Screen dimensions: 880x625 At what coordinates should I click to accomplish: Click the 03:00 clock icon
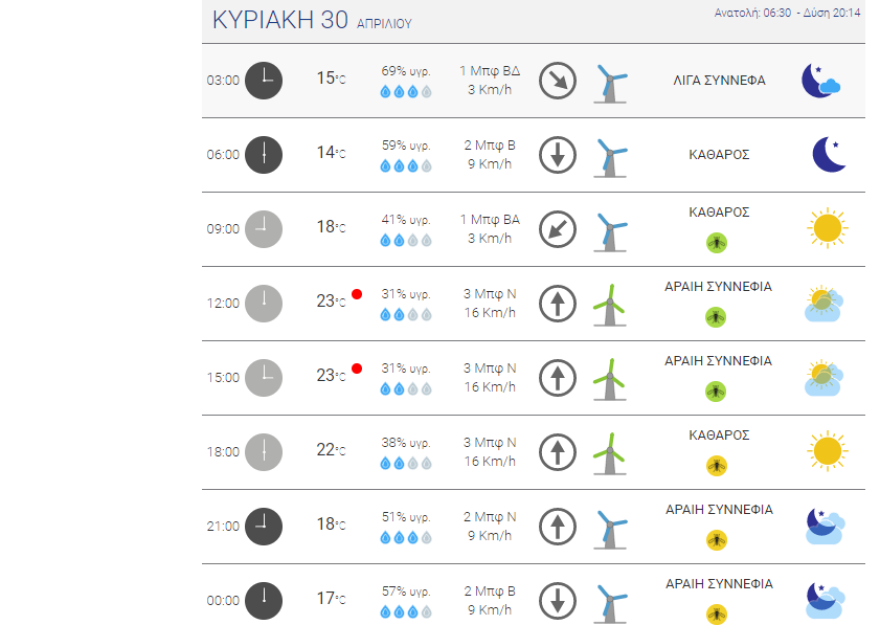coord(264,80)
